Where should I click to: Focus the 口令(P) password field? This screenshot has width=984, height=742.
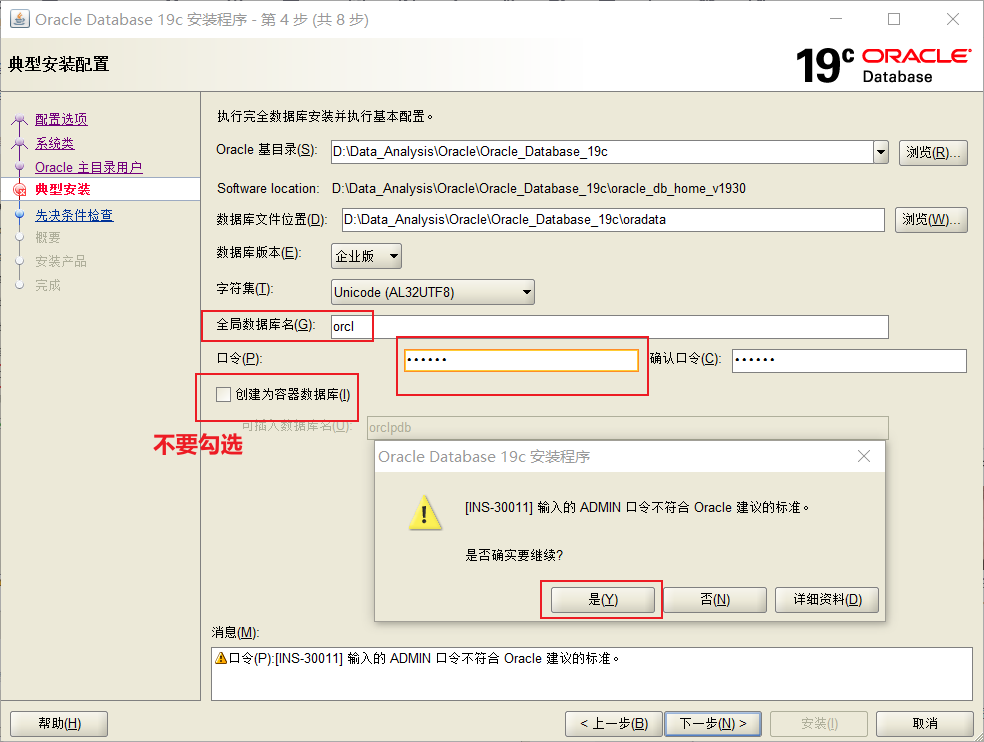[x=521, y=360]
